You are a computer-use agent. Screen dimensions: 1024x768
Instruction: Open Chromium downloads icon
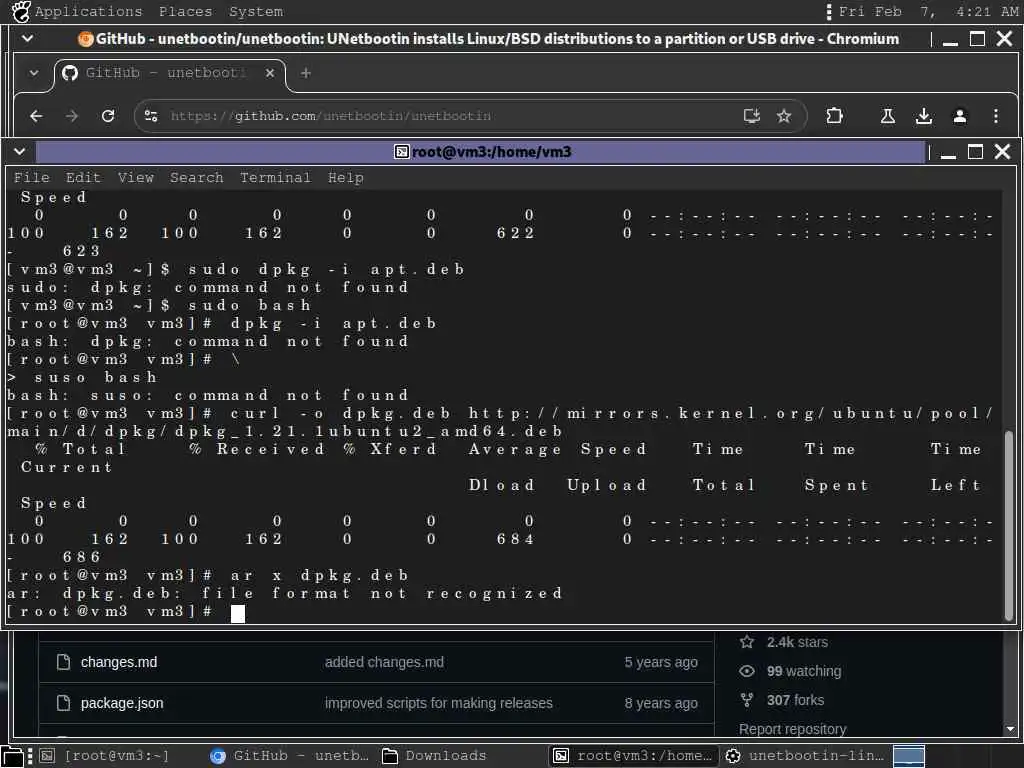coord(923,116)
